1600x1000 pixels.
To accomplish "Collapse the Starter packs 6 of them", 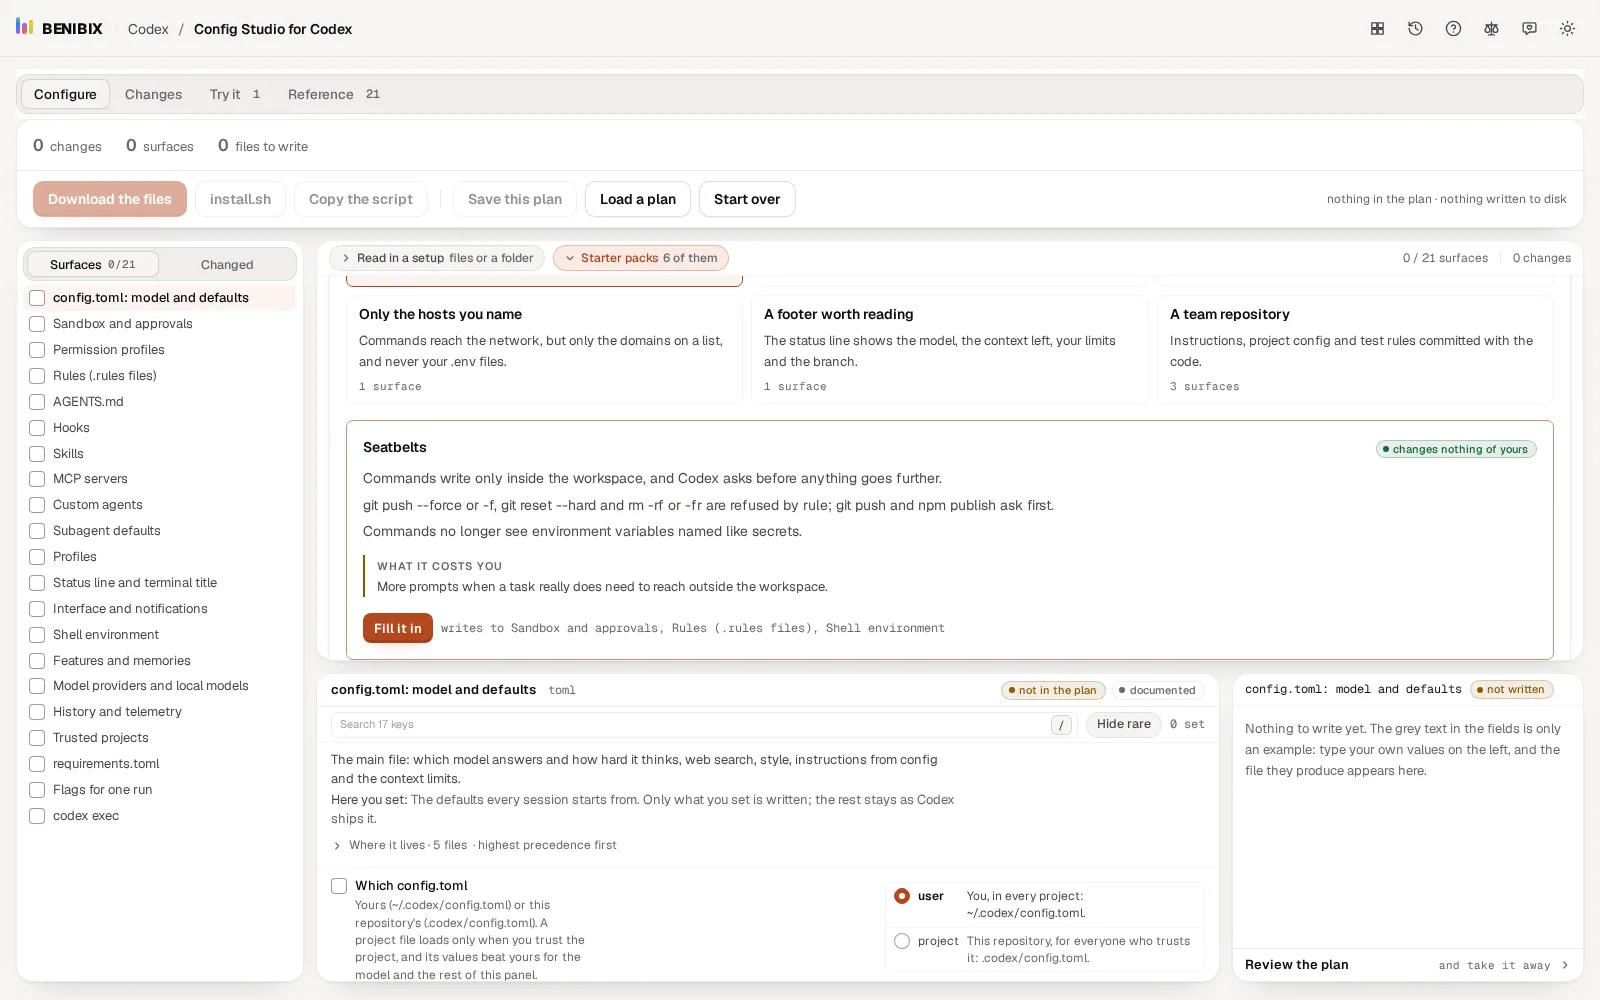I will [640, 258].
